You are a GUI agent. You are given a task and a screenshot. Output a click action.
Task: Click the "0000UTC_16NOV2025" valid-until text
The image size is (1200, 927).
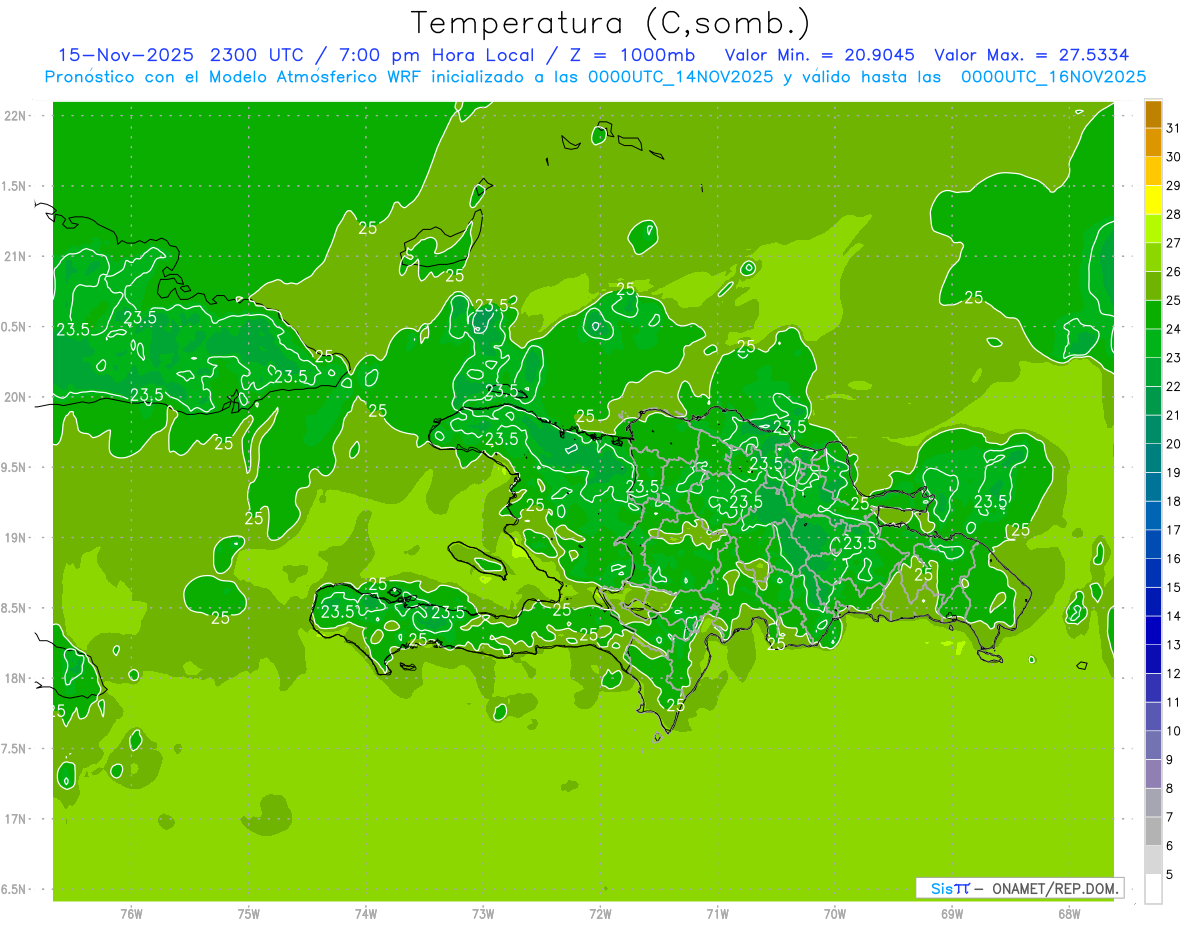pyautogui.click(x=1053, y=77)
